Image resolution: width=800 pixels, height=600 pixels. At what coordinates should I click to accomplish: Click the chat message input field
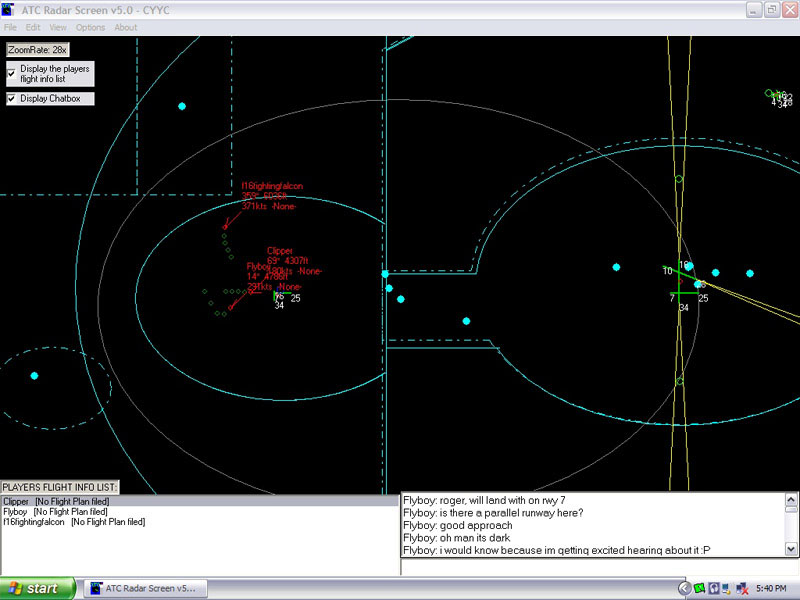[598, 567]
